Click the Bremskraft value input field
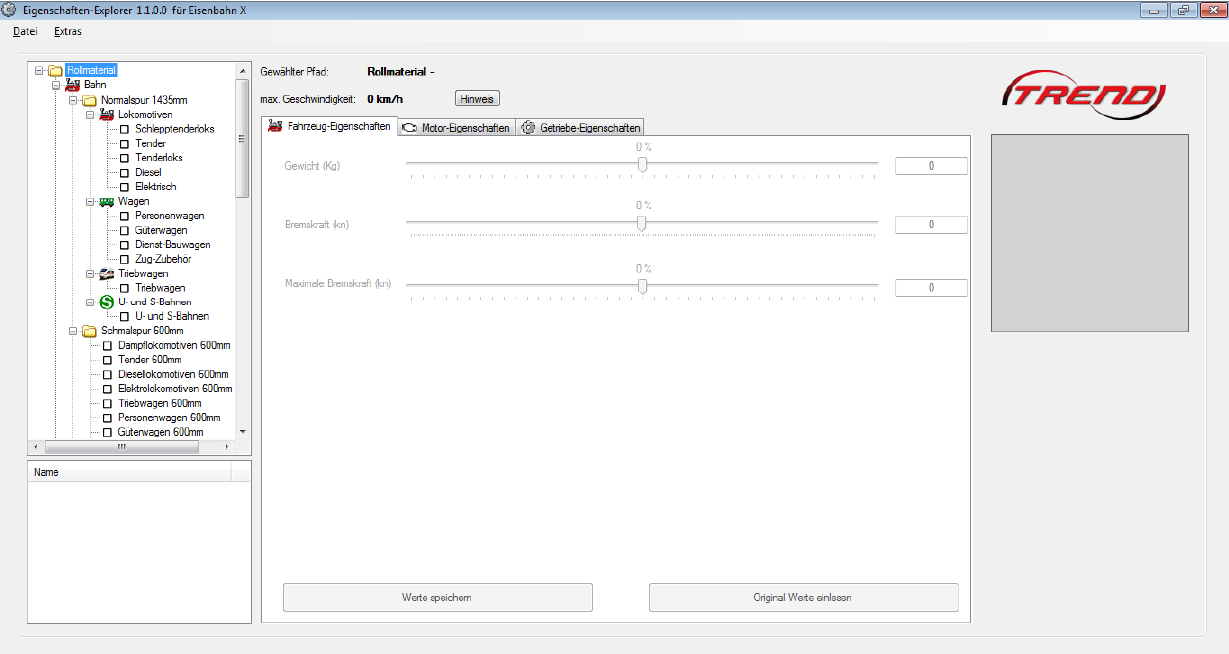 click(x=930, y=225)
